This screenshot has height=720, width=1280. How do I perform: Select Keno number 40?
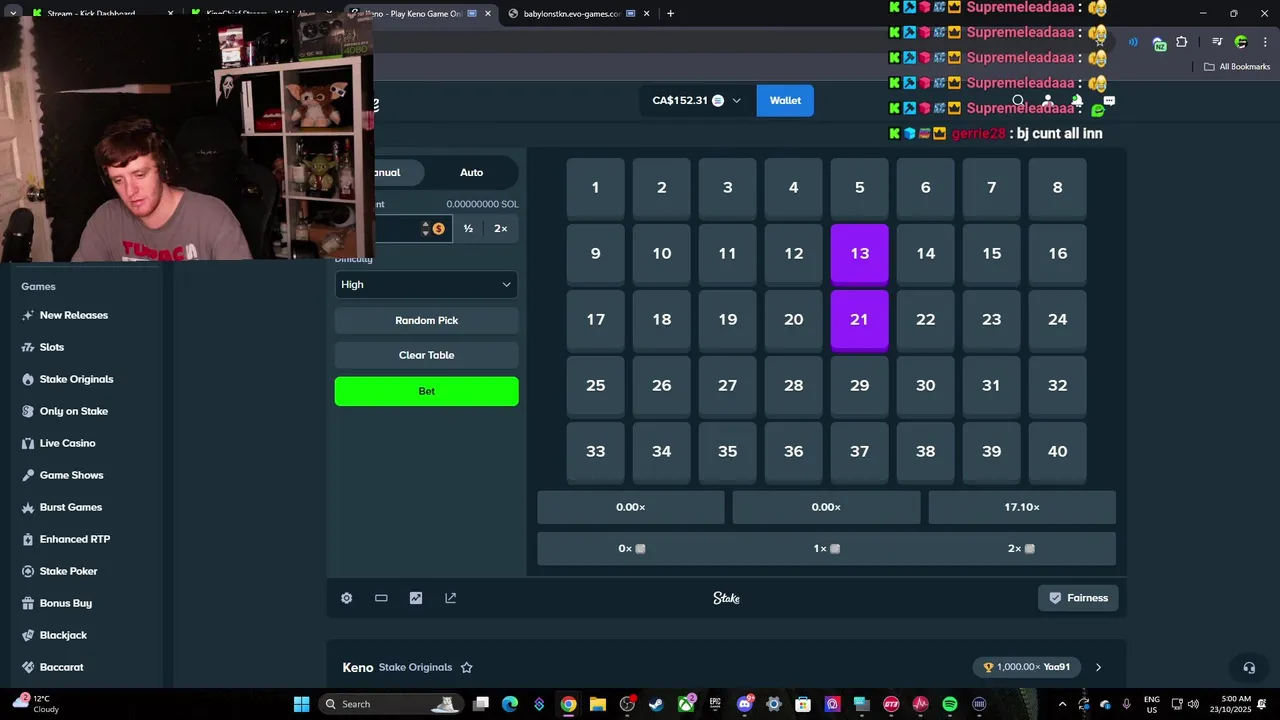coord(1058,452)
